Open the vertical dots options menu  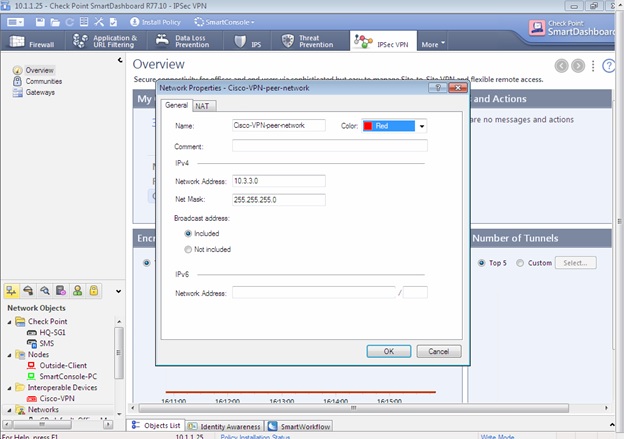point(593,66)
